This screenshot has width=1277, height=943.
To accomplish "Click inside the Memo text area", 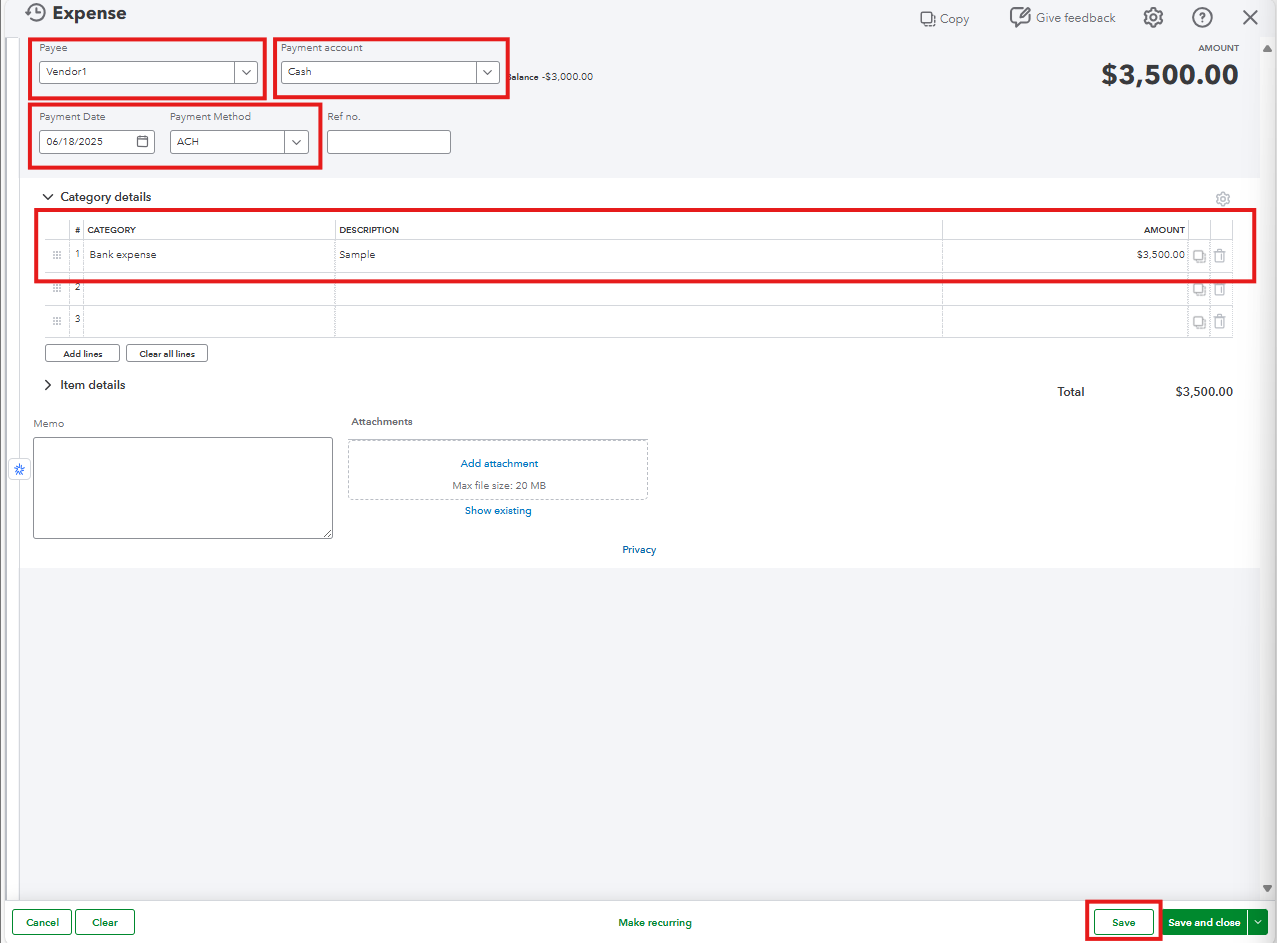I will [183, 488].
